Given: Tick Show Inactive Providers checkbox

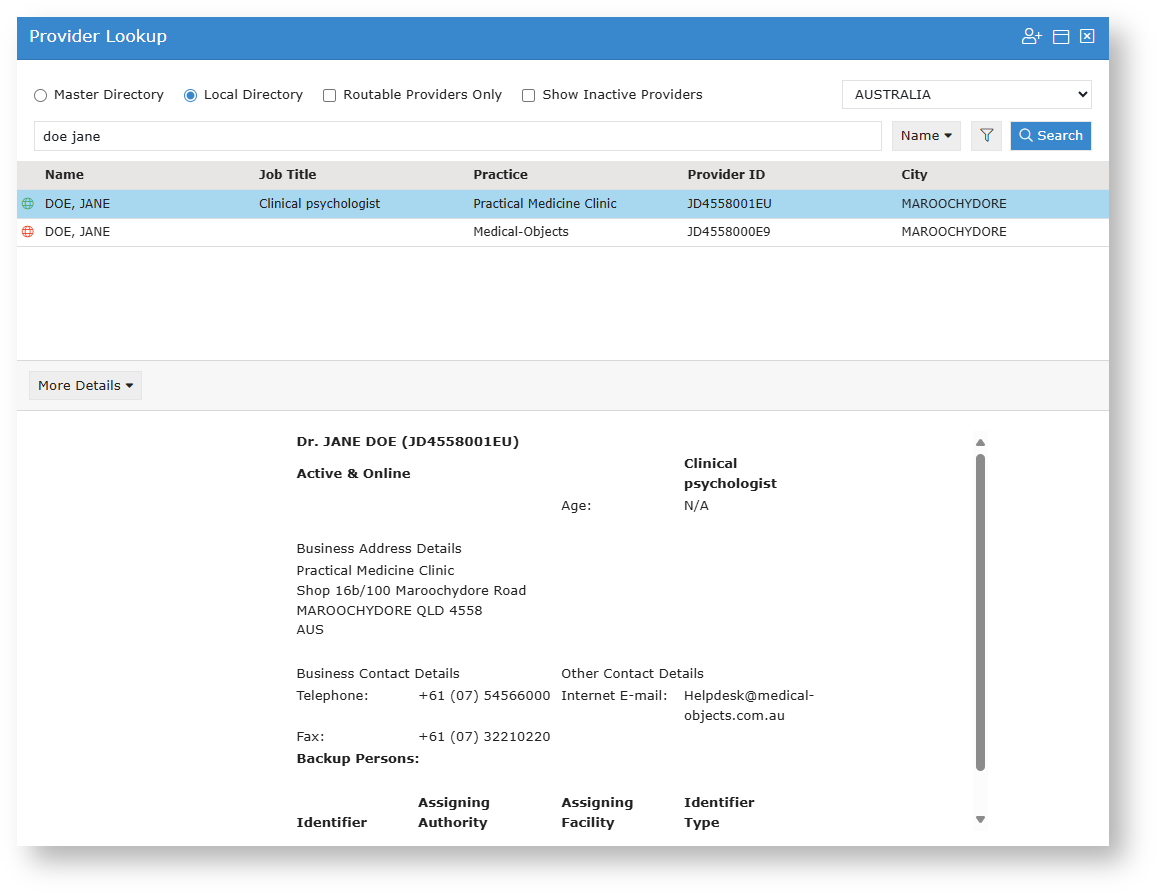Looking at the screenshot, I should click(529, 96).
